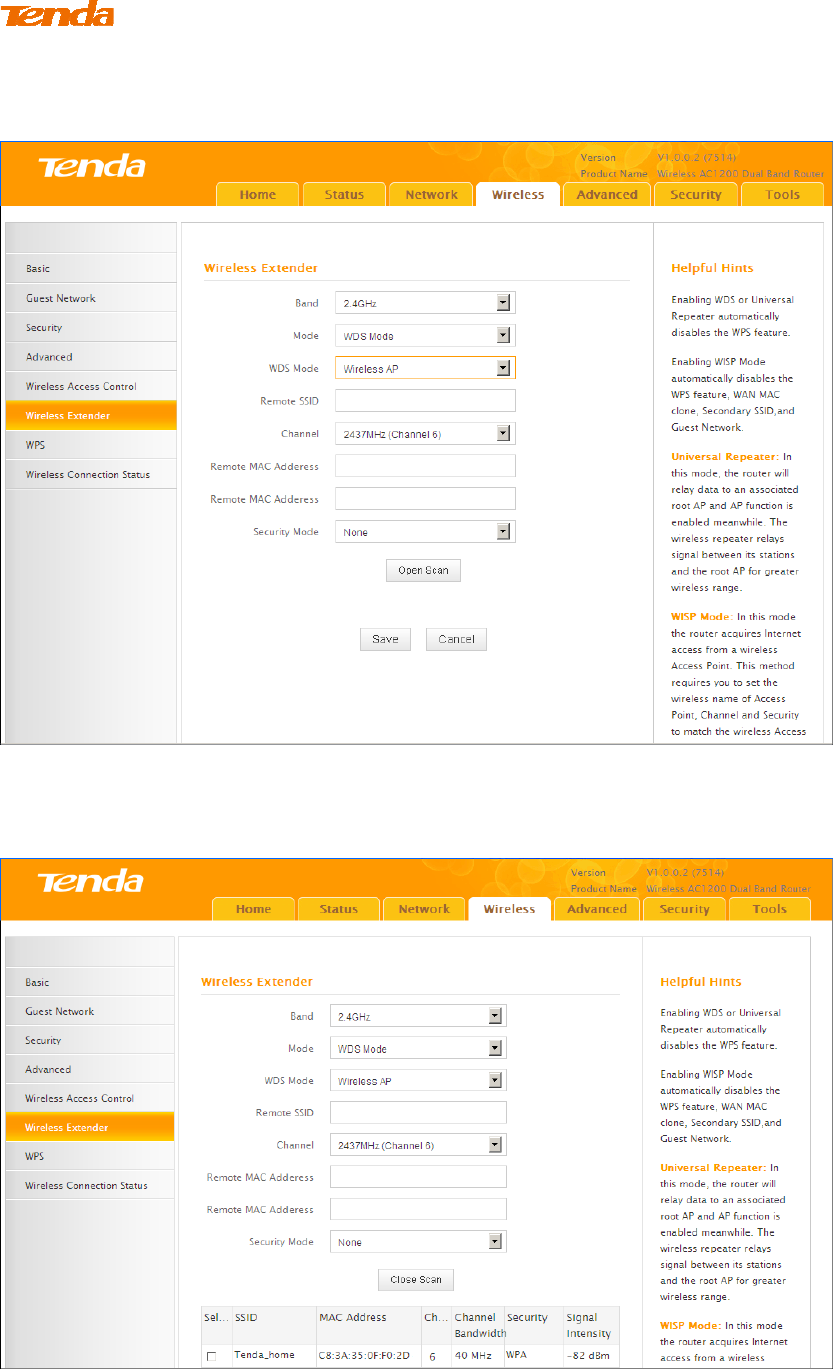Click the Tenda logo in the lower screenshot's header
This screenshot has height=1369, width=833.
92,883
